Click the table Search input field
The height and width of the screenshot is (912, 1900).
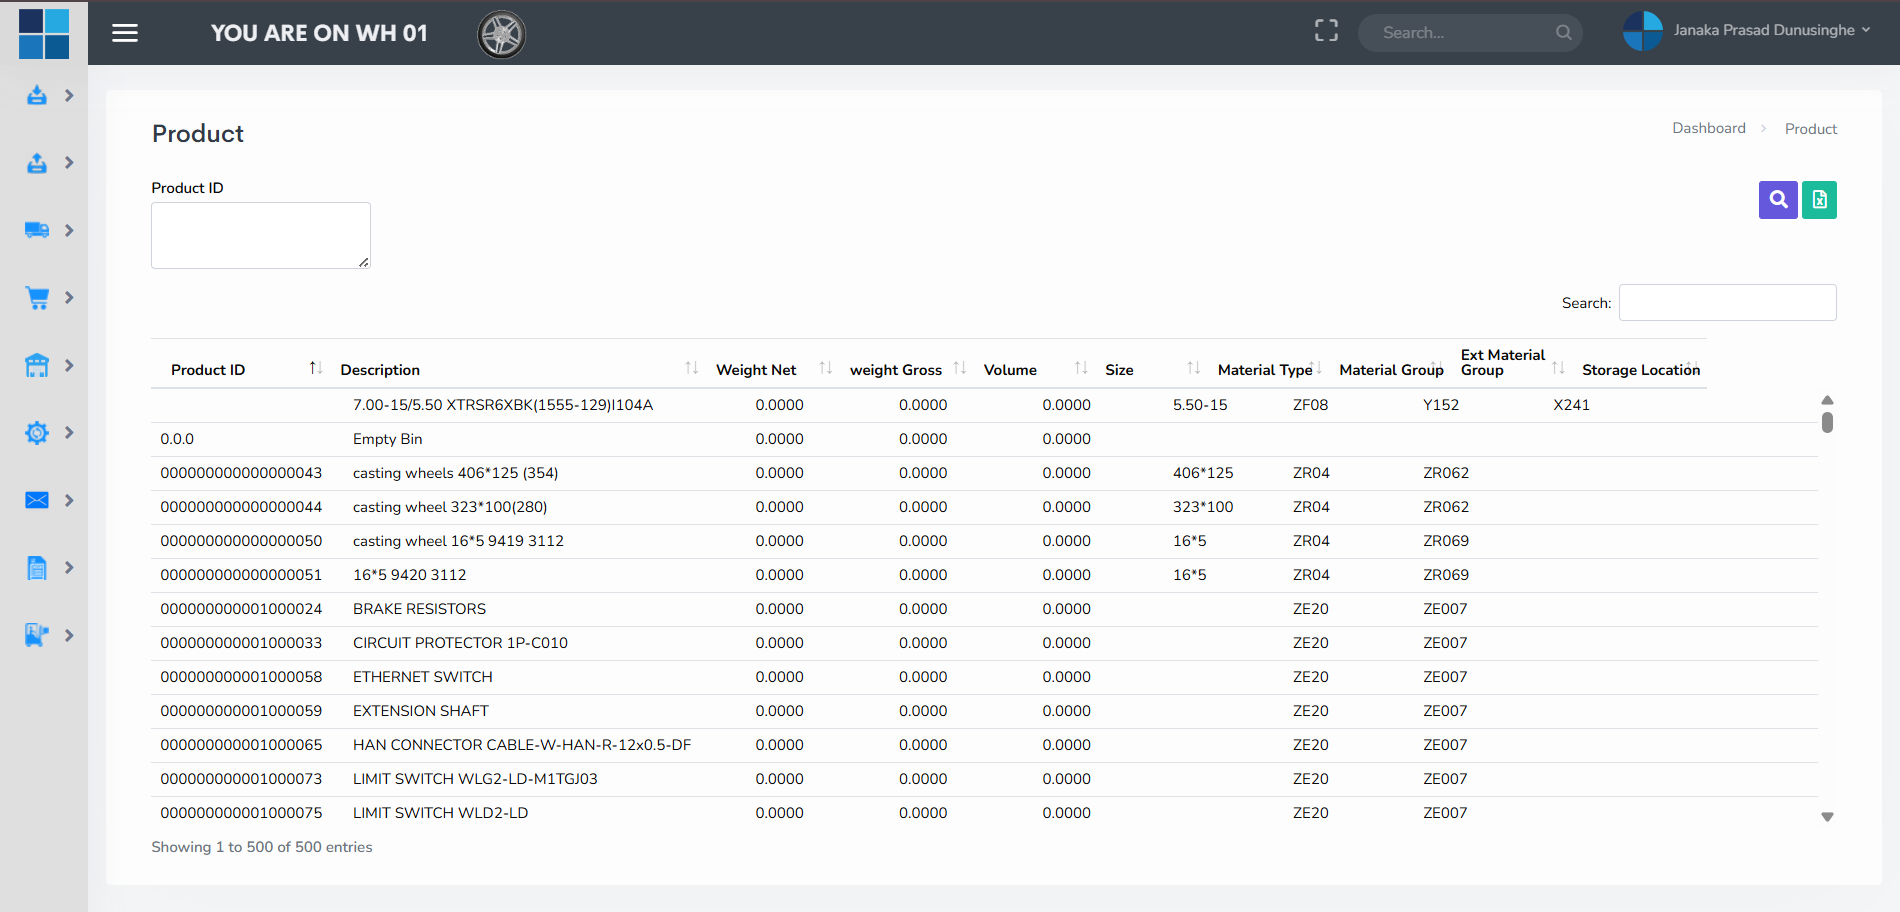coord(1727,303)
